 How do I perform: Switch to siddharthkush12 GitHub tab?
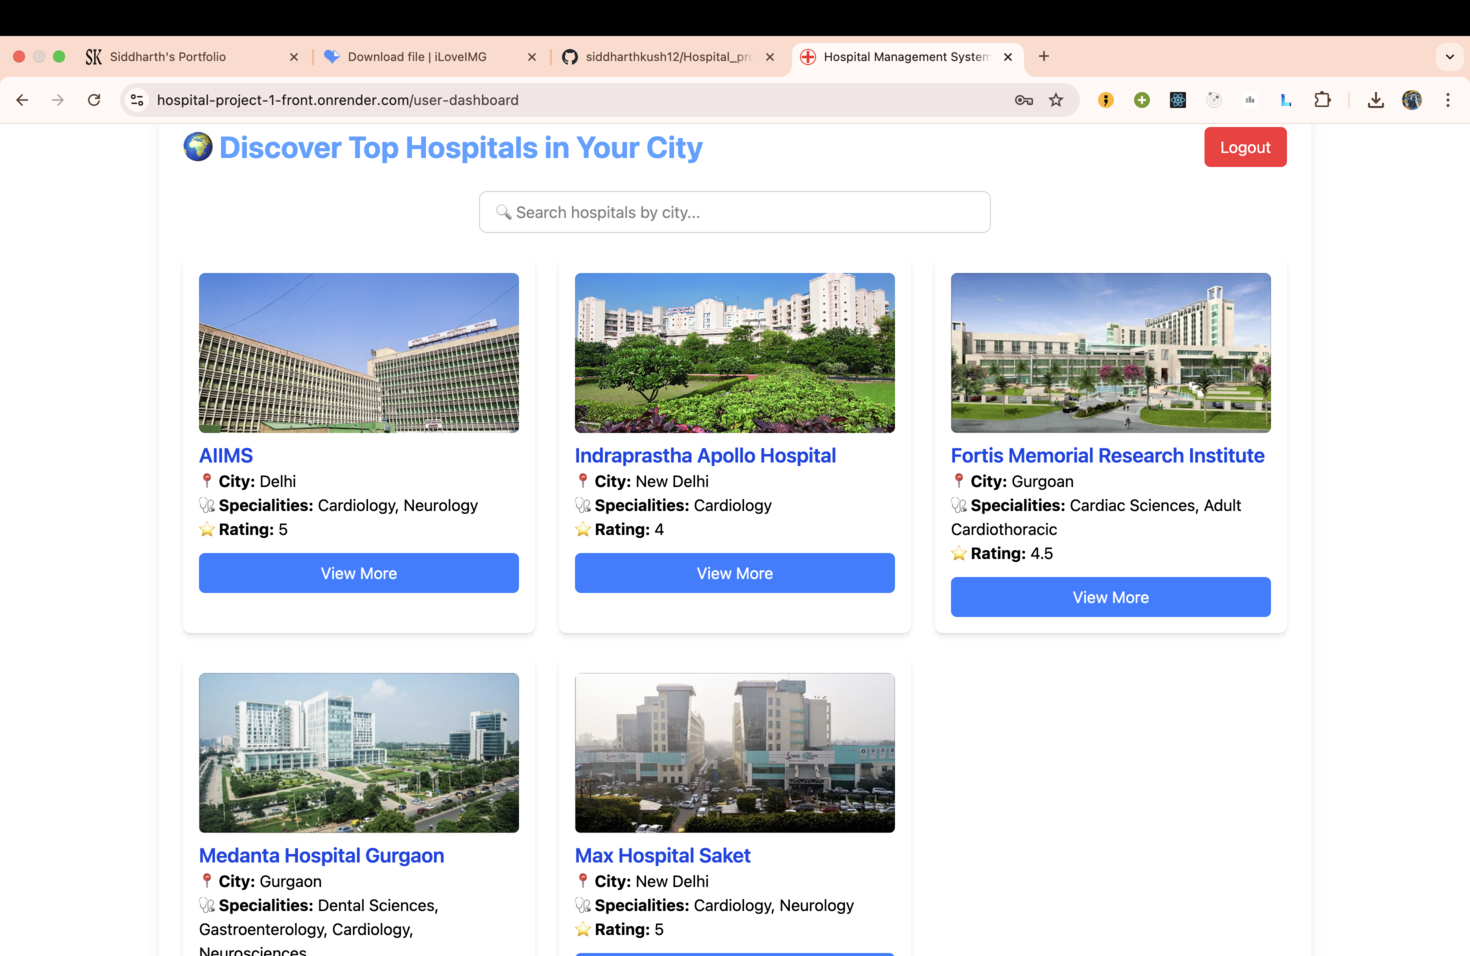click(x=668, y=57)
